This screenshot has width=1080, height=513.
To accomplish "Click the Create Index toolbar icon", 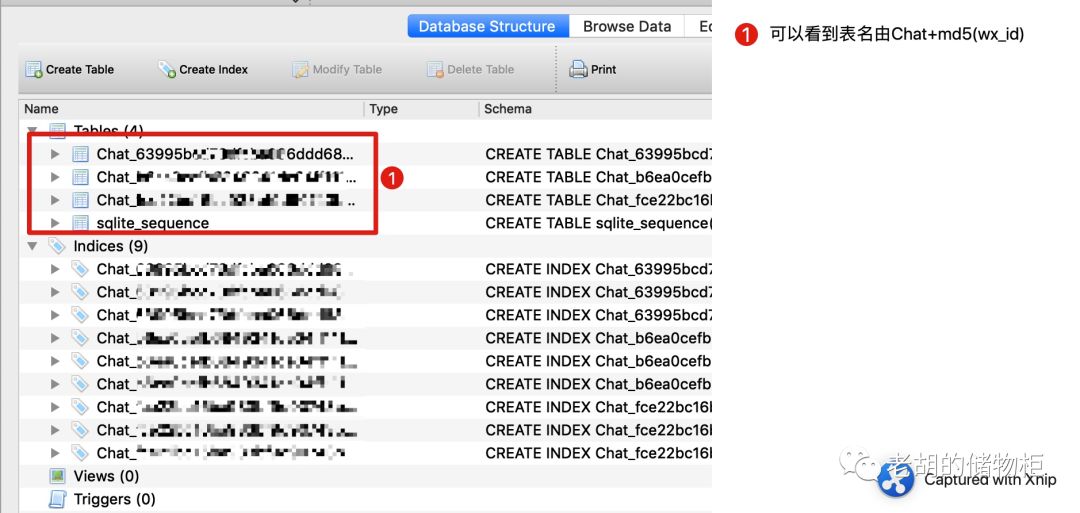I will pos(167,70).
